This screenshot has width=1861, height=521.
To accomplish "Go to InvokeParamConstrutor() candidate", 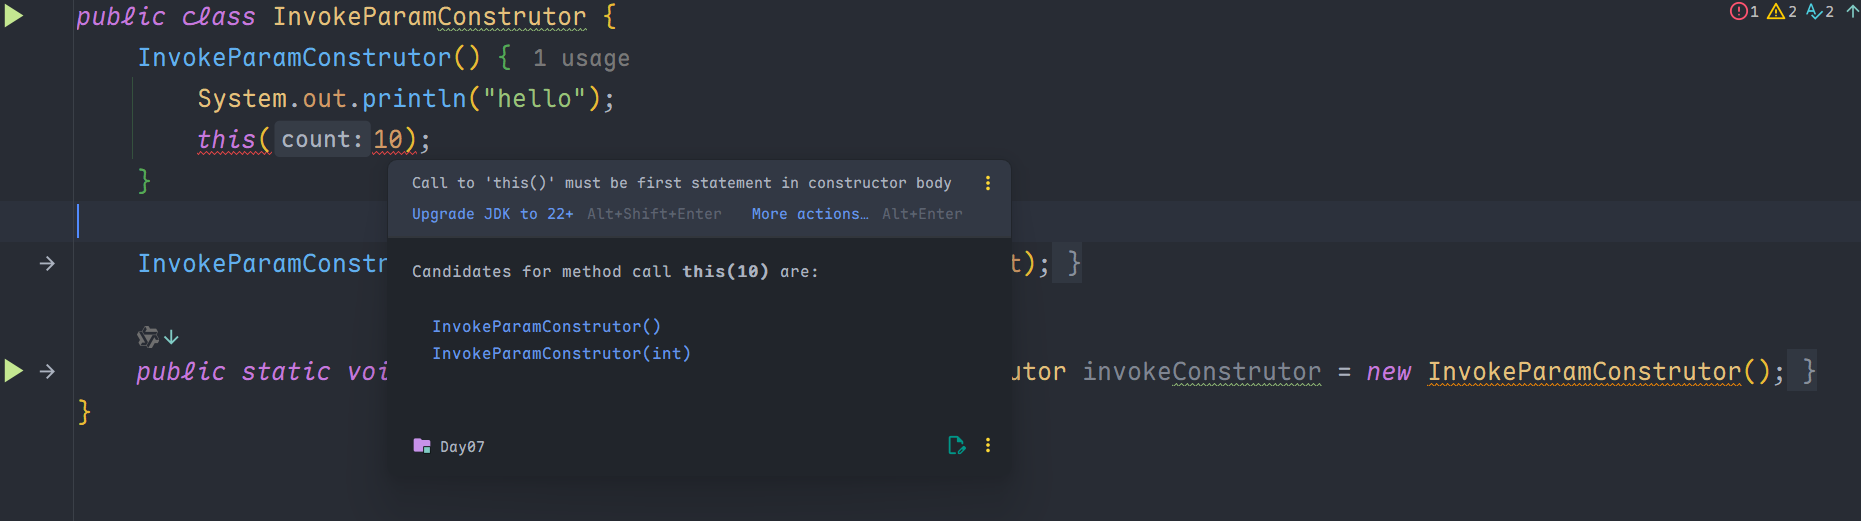I will click(x=546, y=326).
